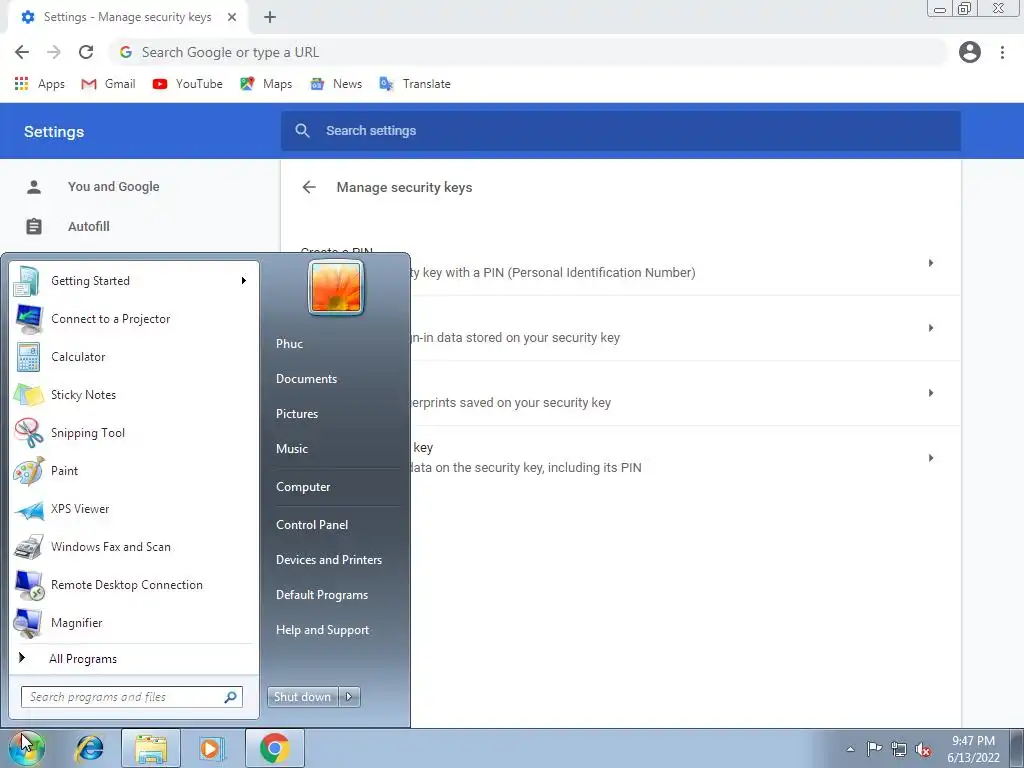Click the Windows Start orb

pyautogui.click(x=27, y=748)
